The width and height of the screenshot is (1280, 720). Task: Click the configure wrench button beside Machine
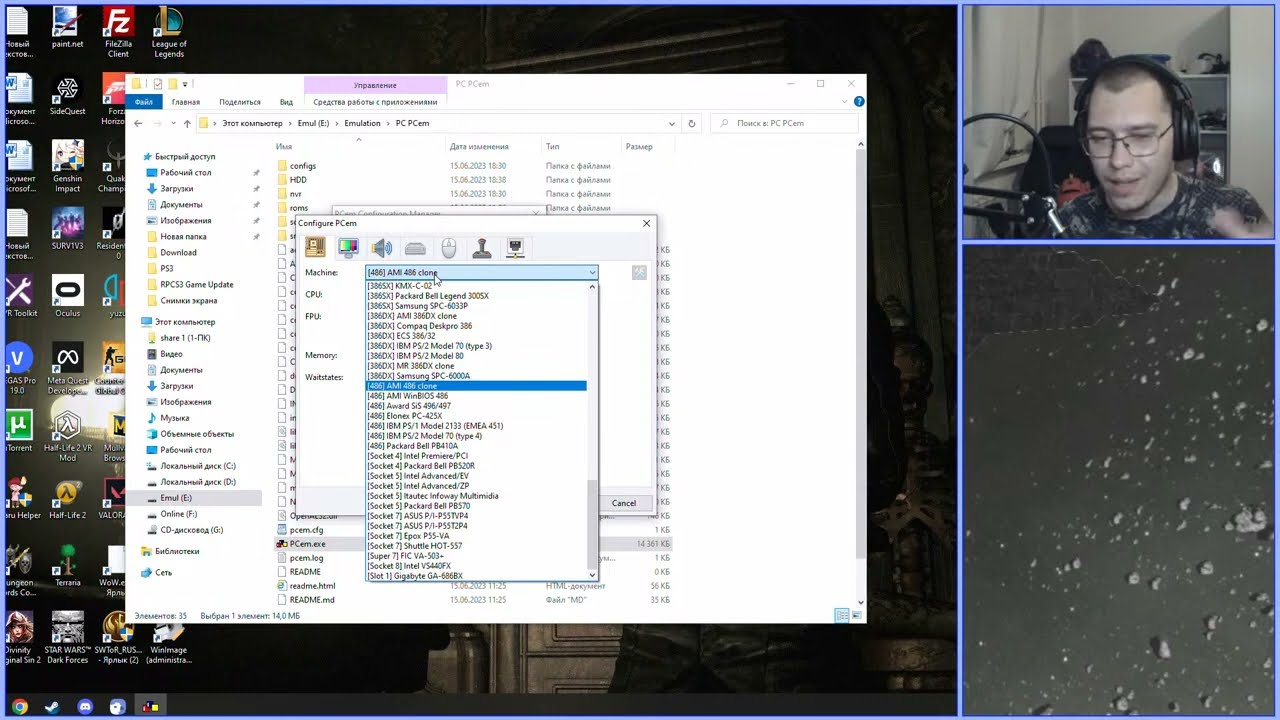[x=639, y=272]
